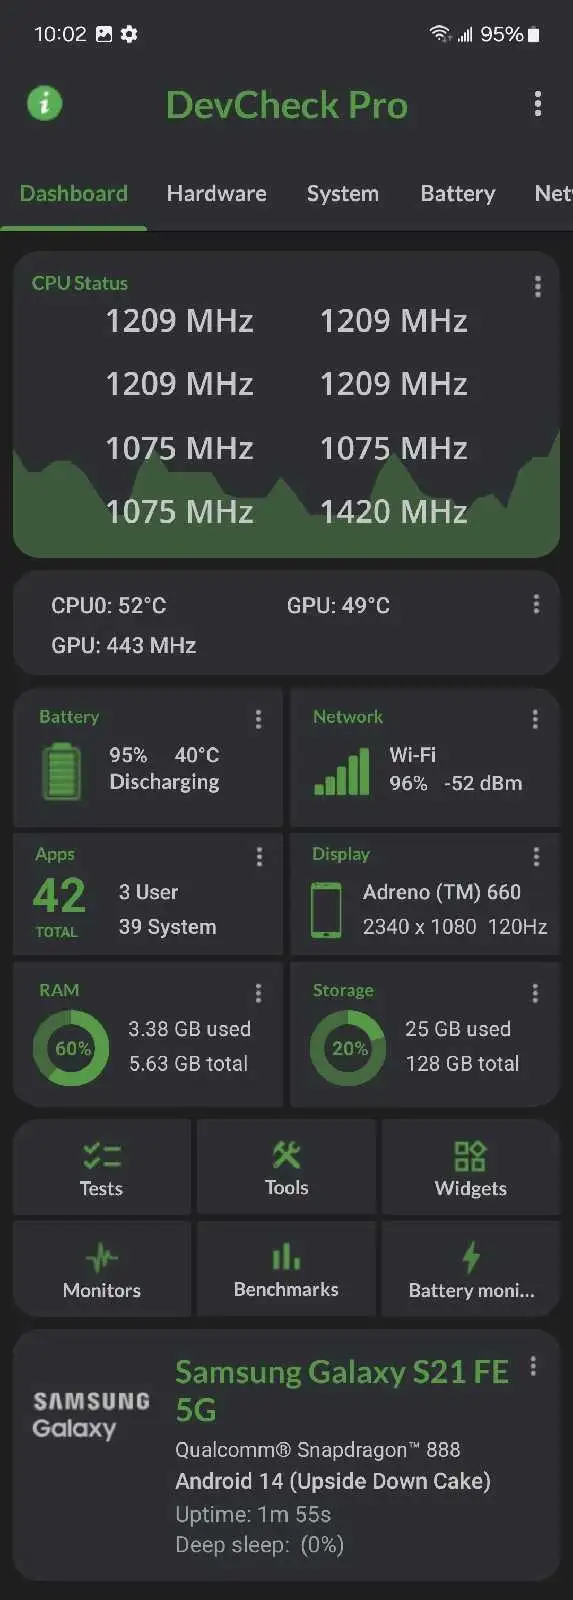Screen dimensions: 573x1600
Task: Open the Widgets grid icon
Action: [x=470, y=1156]
